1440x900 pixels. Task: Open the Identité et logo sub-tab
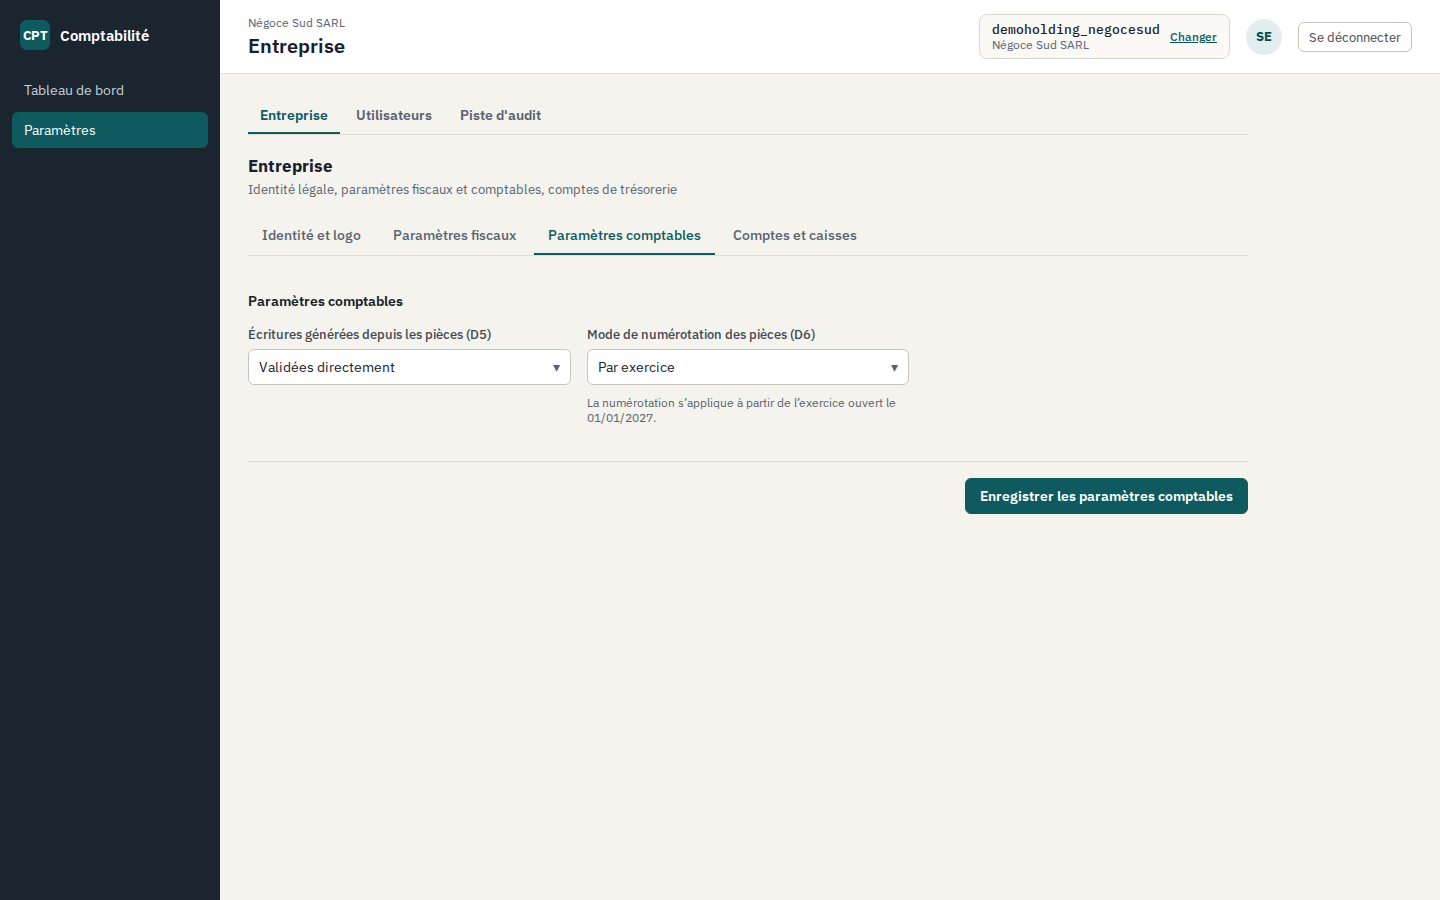coord(311,235)
